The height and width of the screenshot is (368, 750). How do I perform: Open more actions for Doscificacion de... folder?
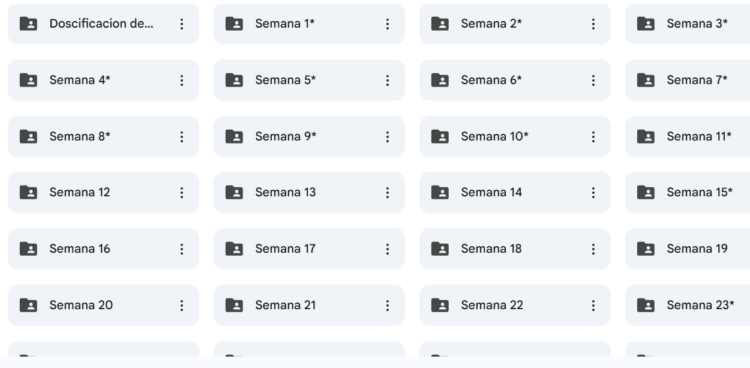182,24
